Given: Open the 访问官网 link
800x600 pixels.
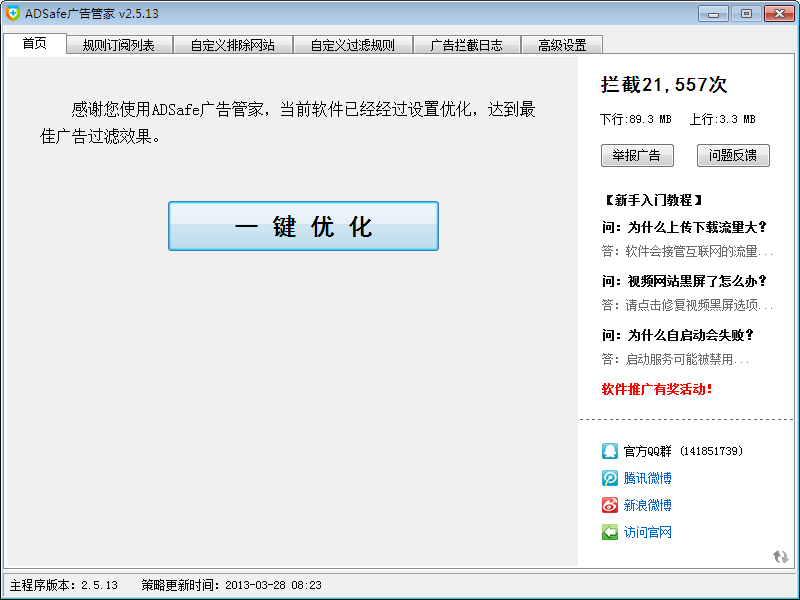Looking at the screenshot, I should [647, 532].
